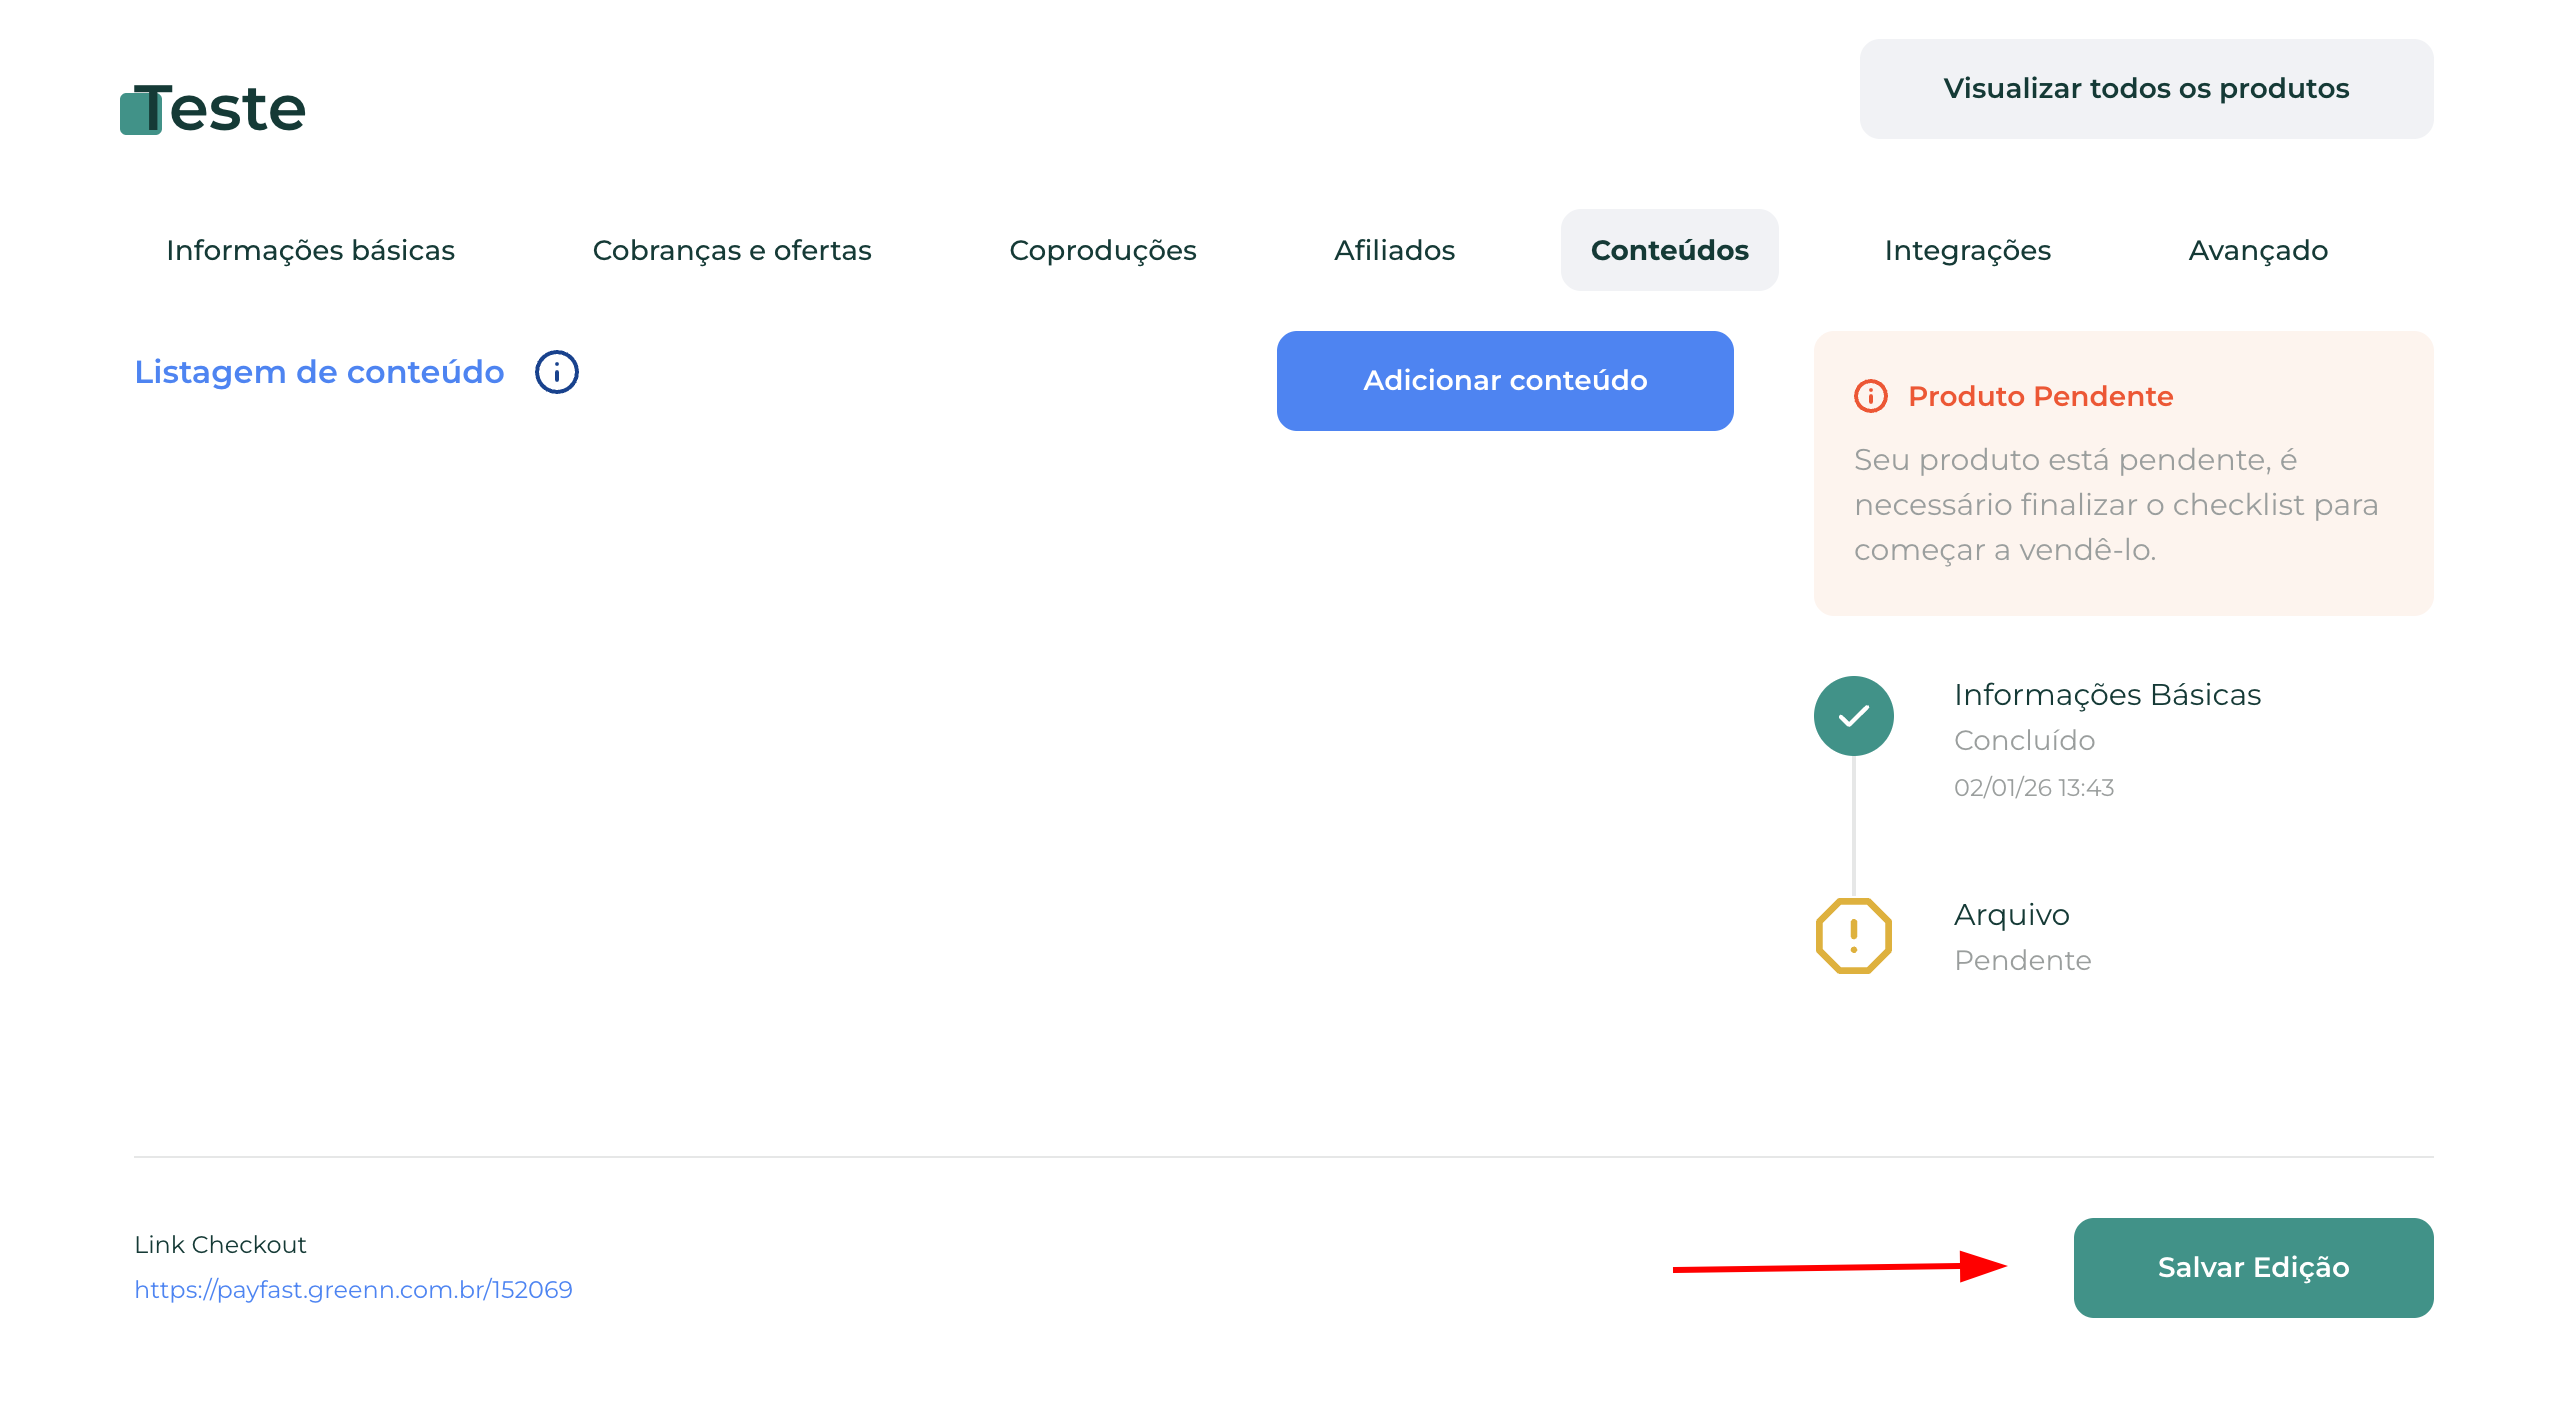Click Visualizar todos os produtos button

(2146, 89)
